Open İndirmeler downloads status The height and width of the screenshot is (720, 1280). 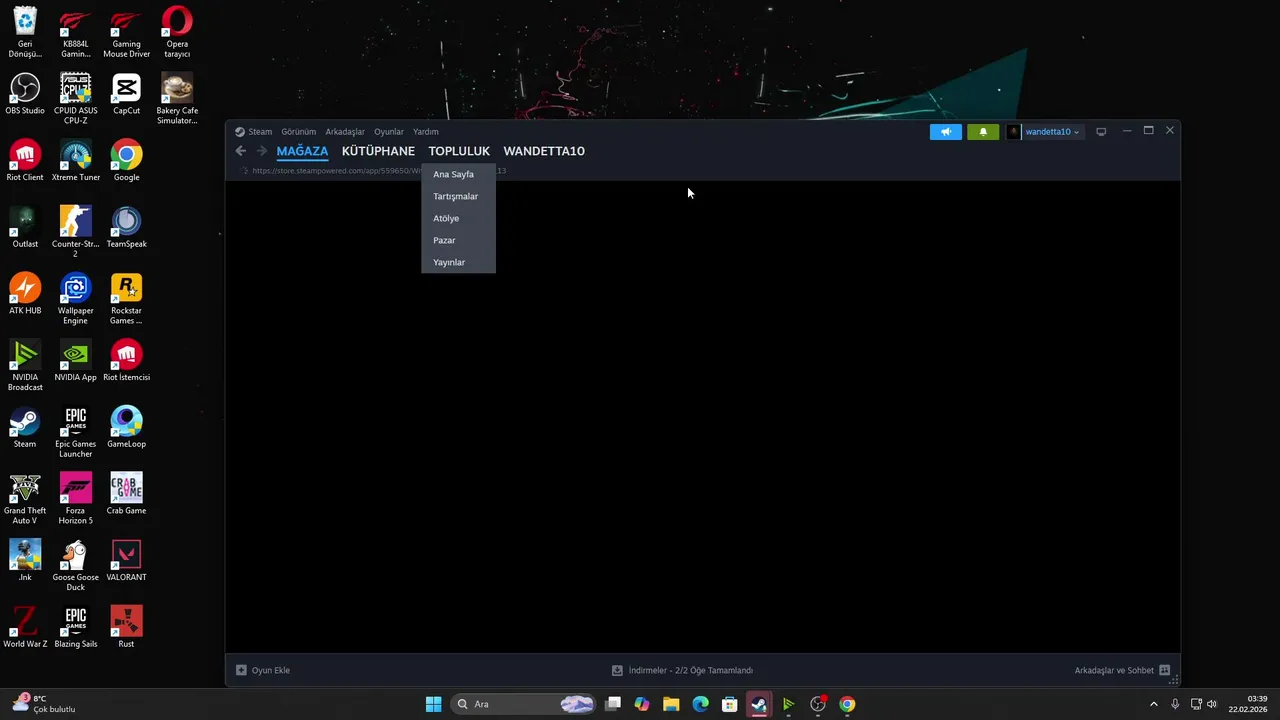(682, 670)
